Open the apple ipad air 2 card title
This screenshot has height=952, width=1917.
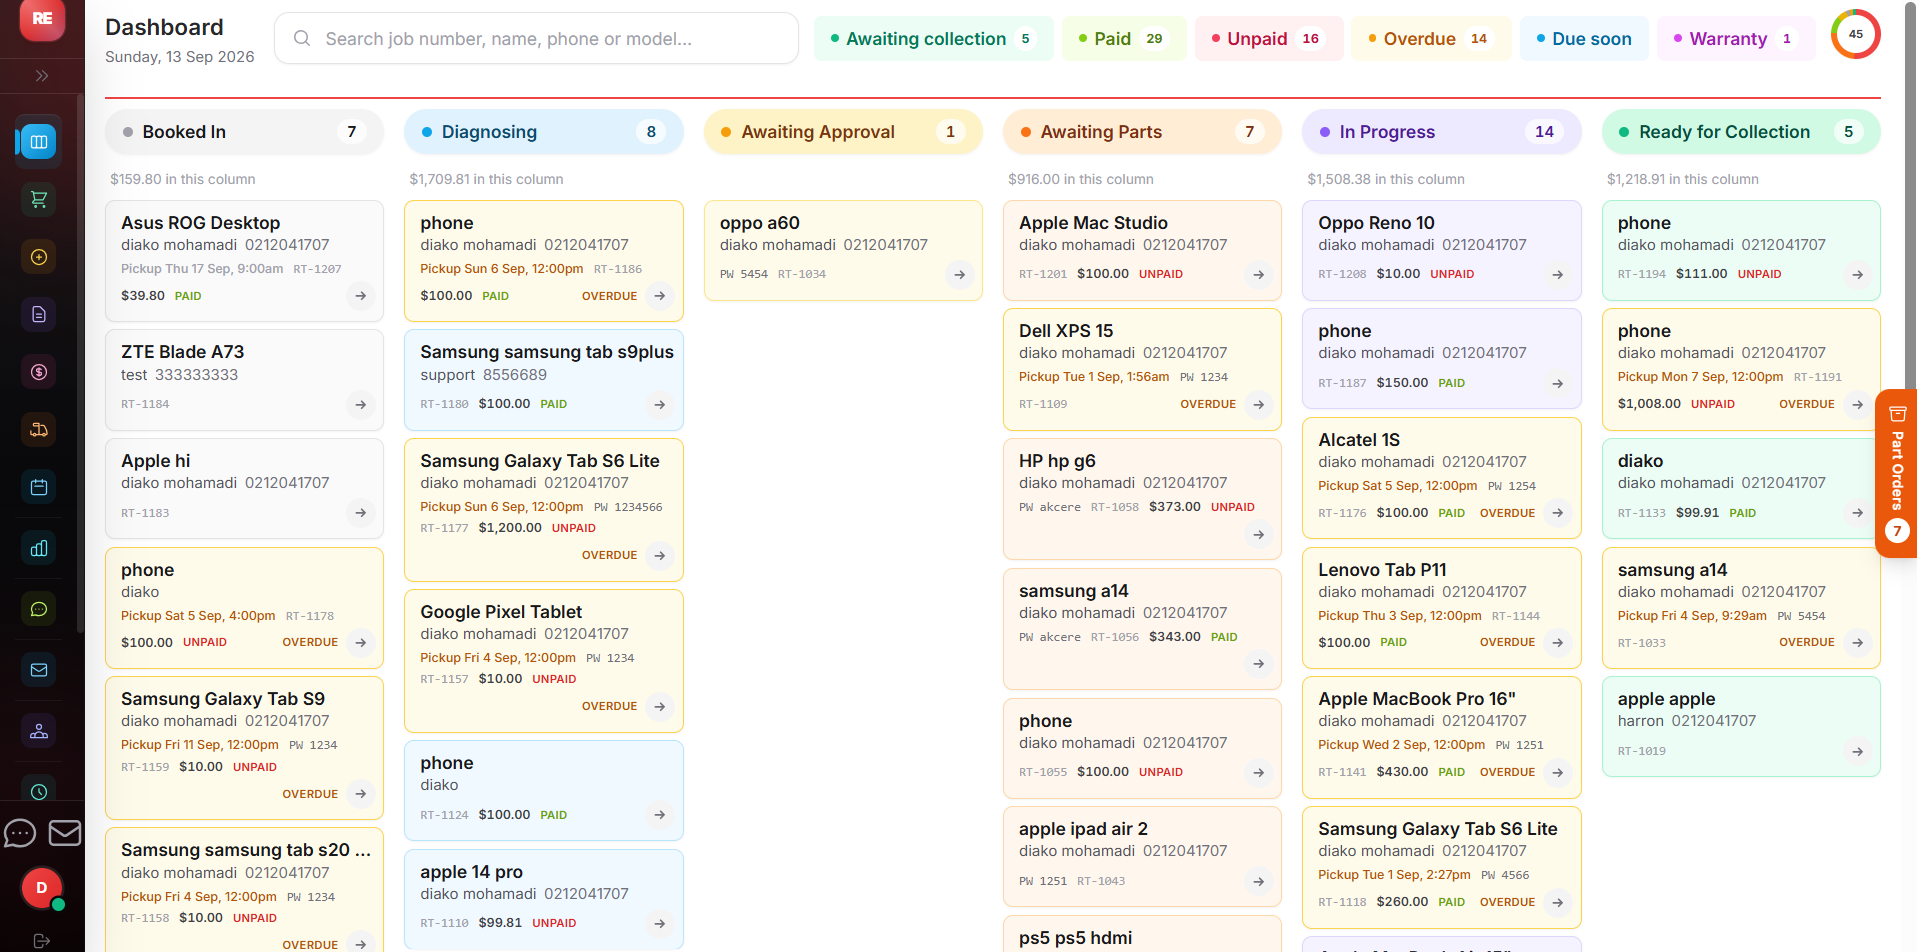tap(1083, 829)
